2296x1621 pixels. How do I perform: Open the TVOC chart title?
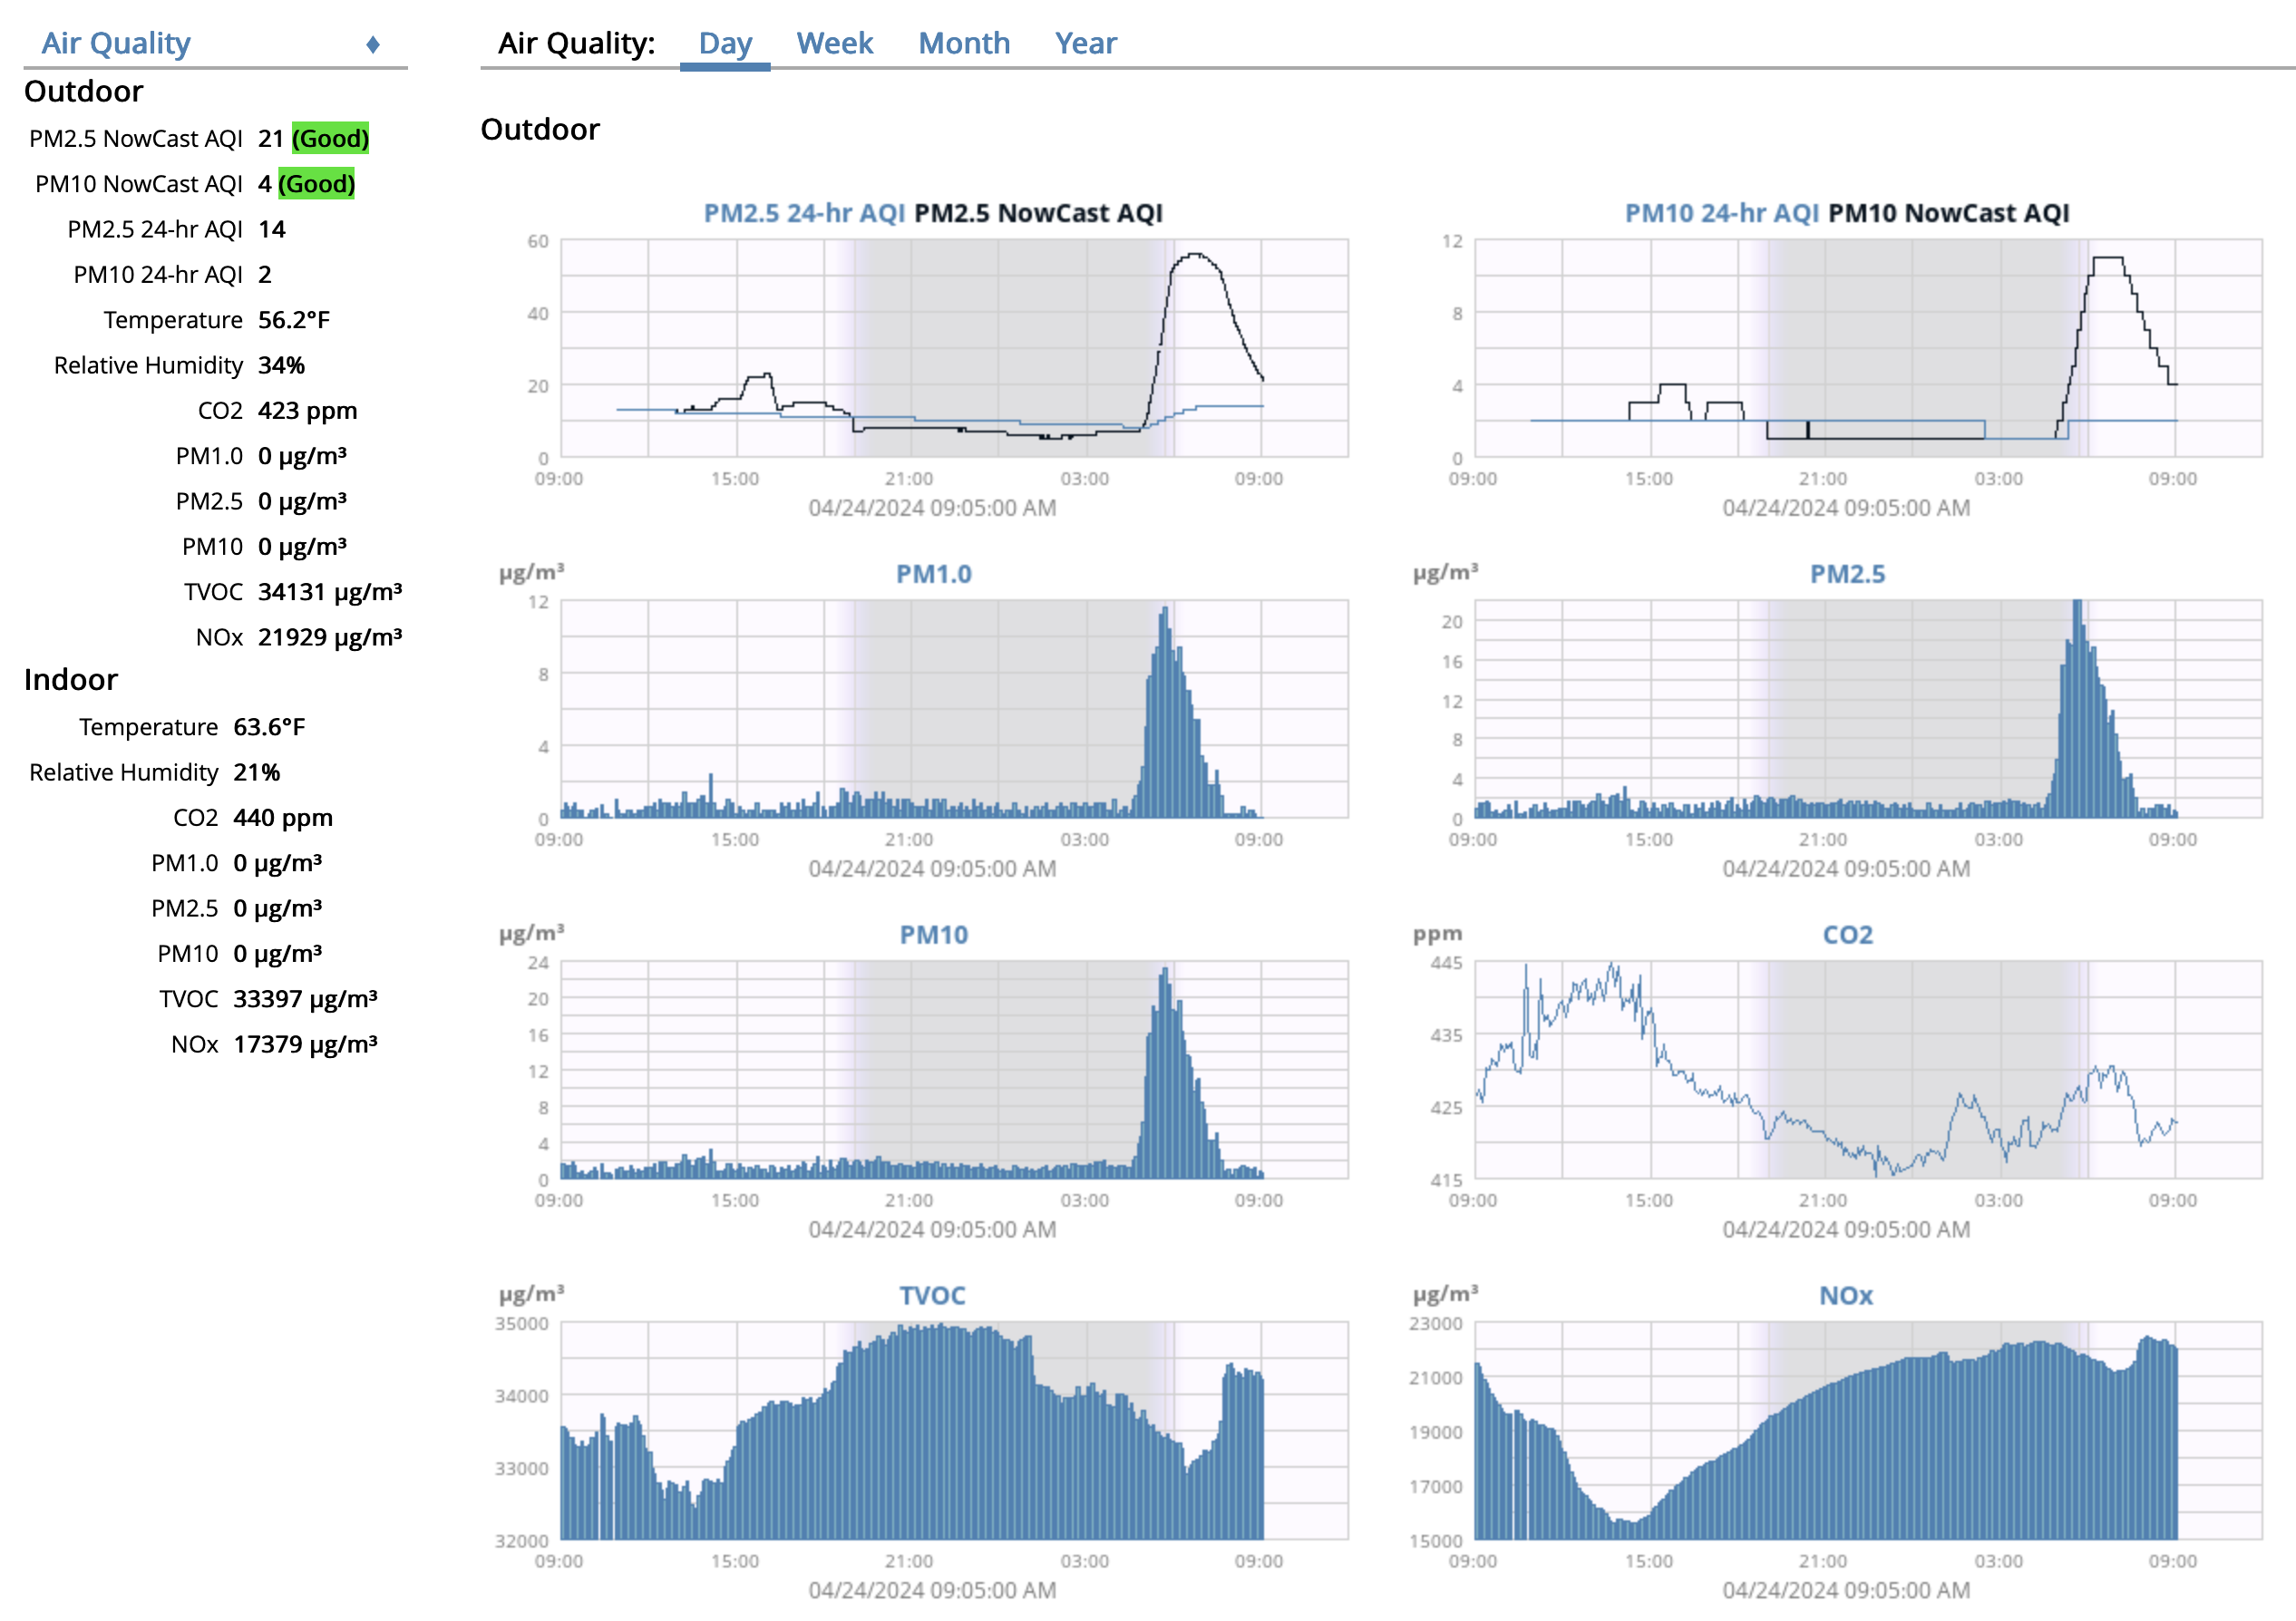932,1296
